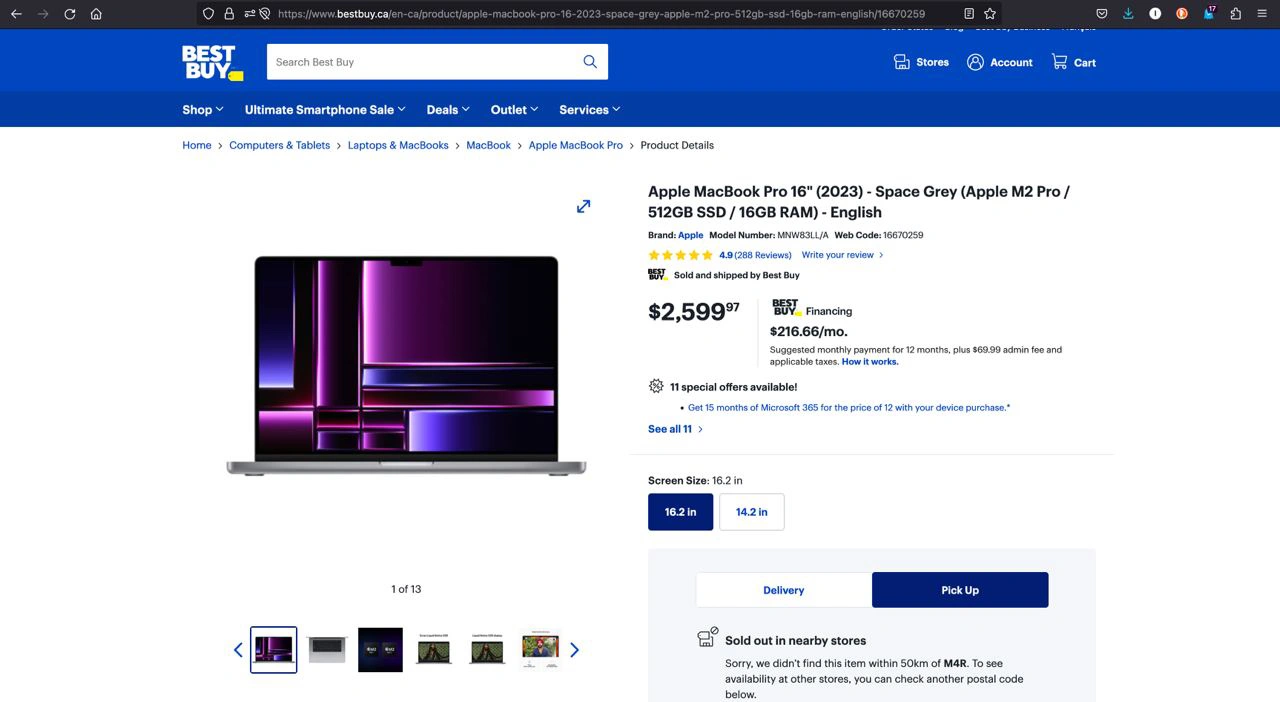This screenshot has height=702, width=1280.
Task: Toggle reader view icon in address bar
Action: click(969, 14)
